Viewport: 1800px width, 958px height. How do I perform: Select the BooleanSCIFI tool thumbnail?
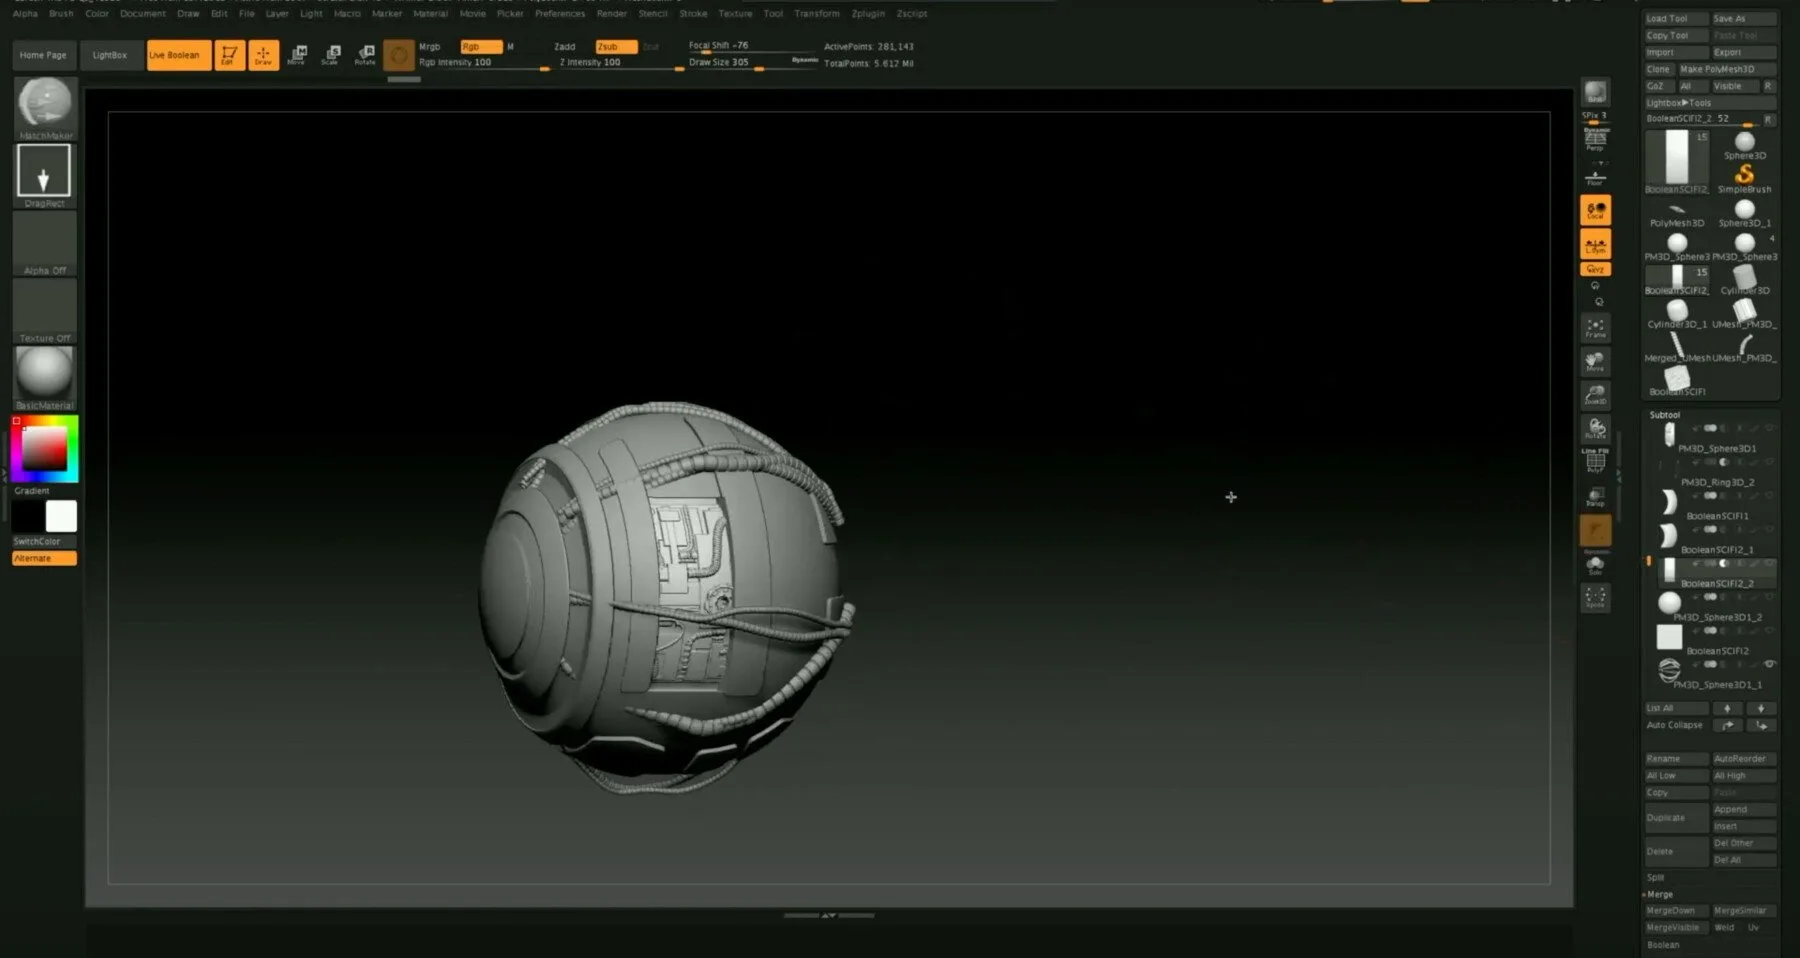click(x=1677, y=381)
